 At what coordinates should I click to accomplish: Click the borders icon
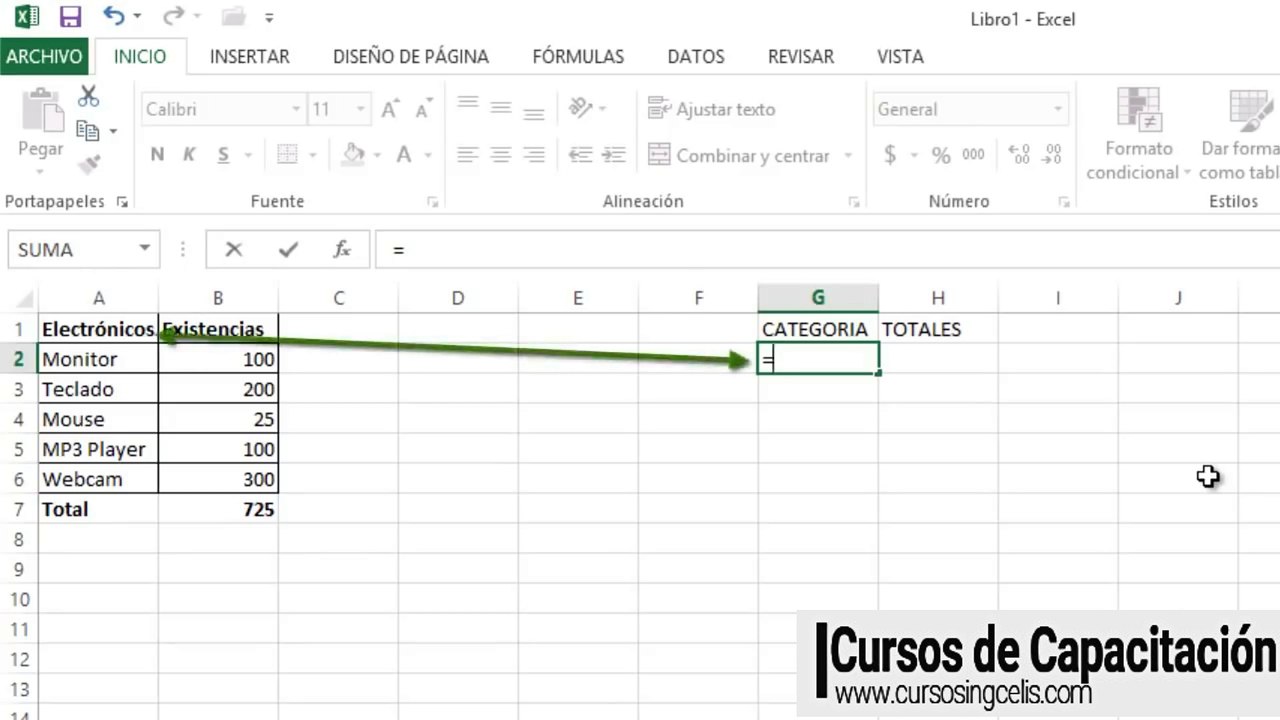click(287, 155)
